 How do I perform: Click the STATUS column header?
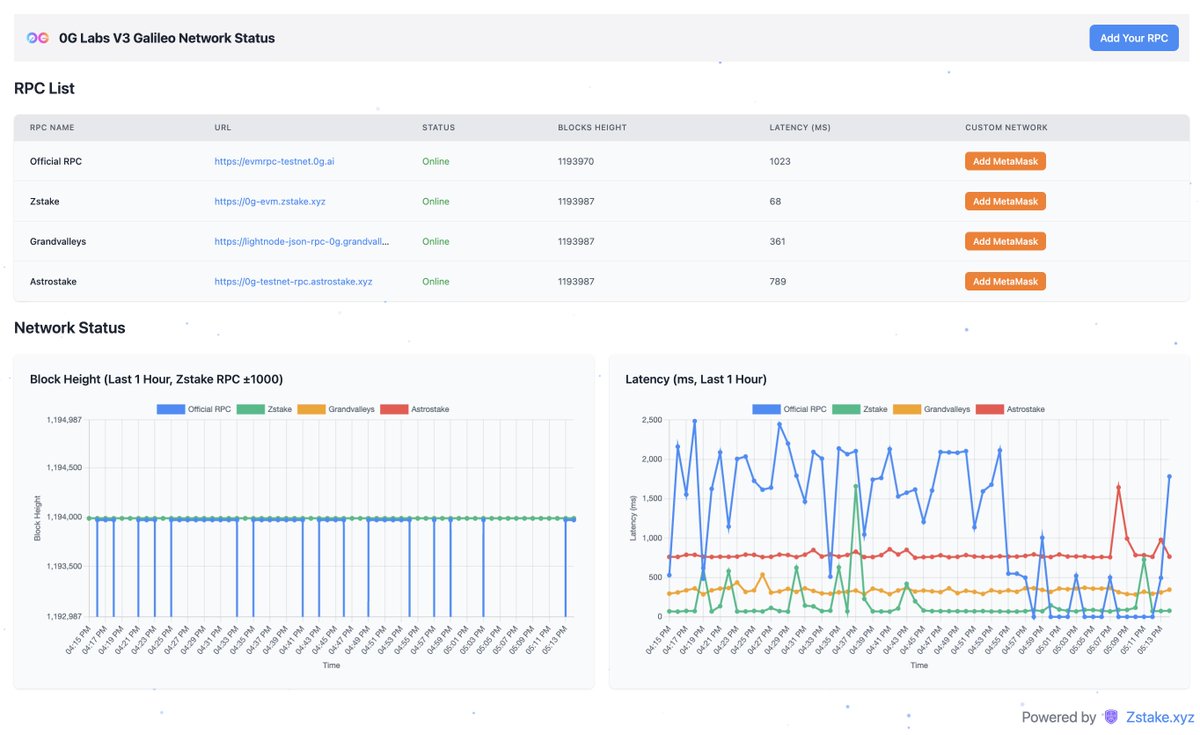pyautogui.click(x=438, y=128)
